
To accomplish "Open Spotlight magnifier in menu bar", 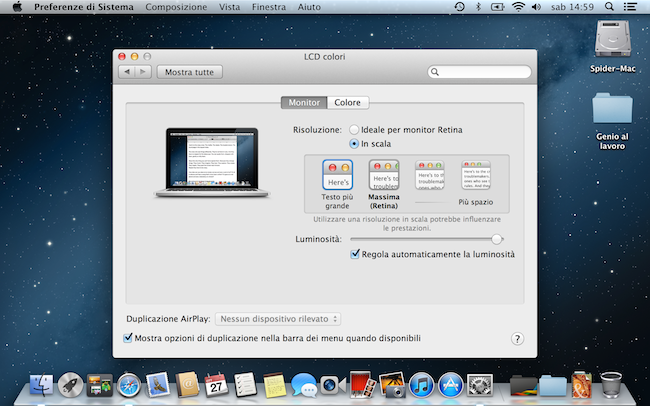I will click(x=609, y=7).
